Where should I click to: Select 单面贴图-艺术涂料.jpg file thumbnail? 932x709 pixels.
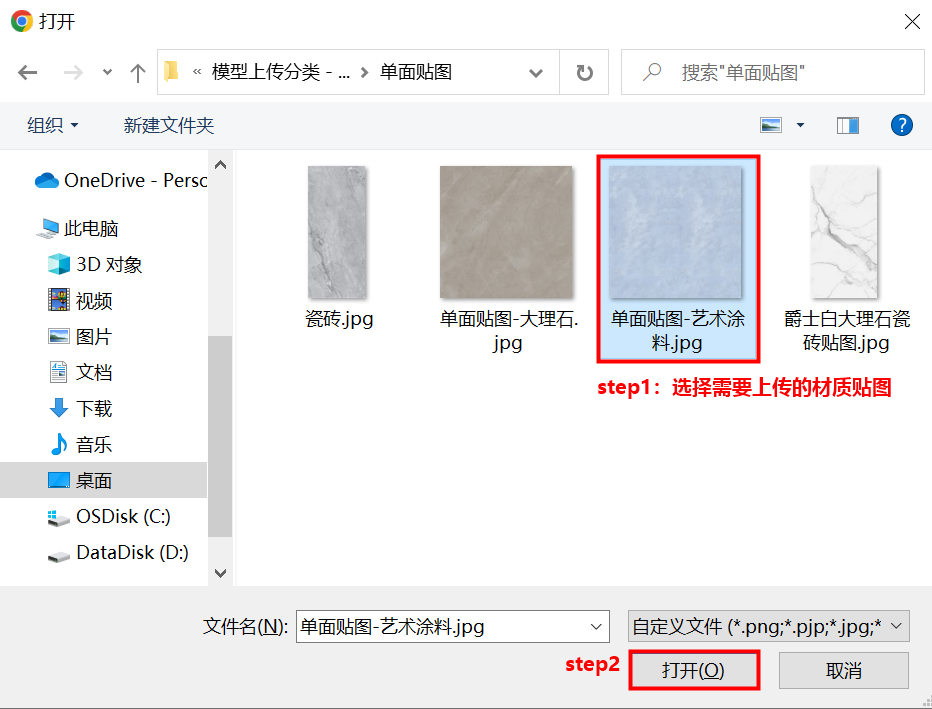point(675,232)
